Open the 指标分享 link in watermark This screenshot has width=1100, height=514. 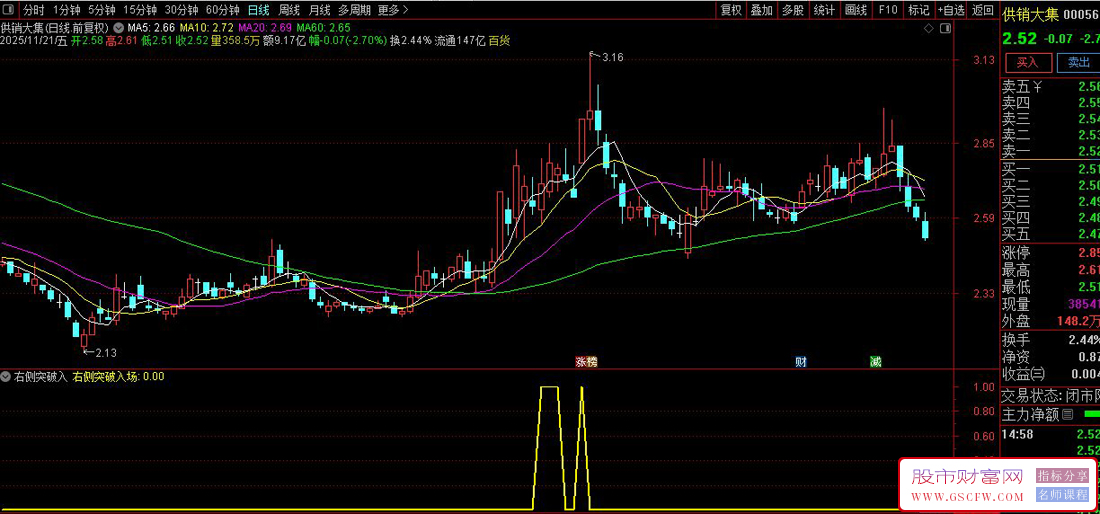tap(1062, 475)
